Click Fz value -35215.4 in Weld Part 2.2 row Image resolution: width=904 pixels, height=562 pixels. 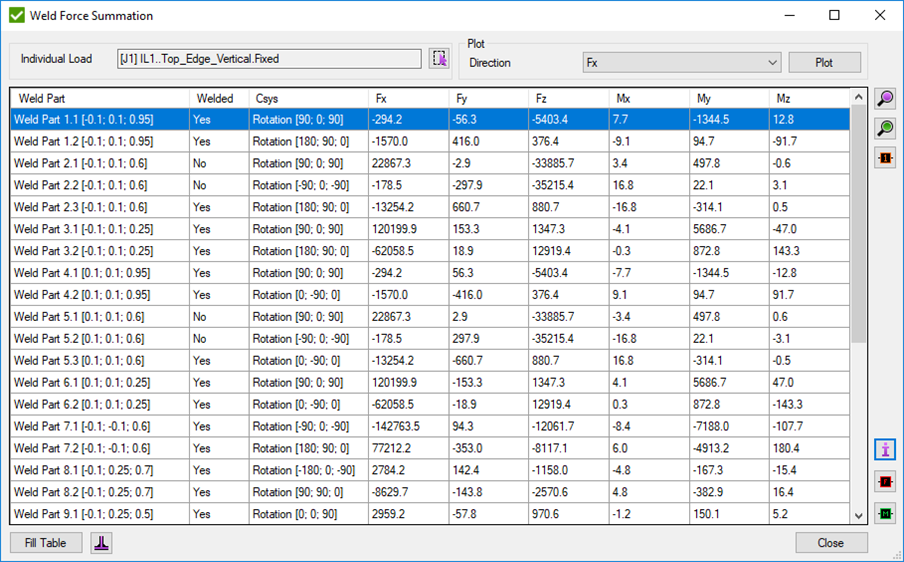(568, 185)
